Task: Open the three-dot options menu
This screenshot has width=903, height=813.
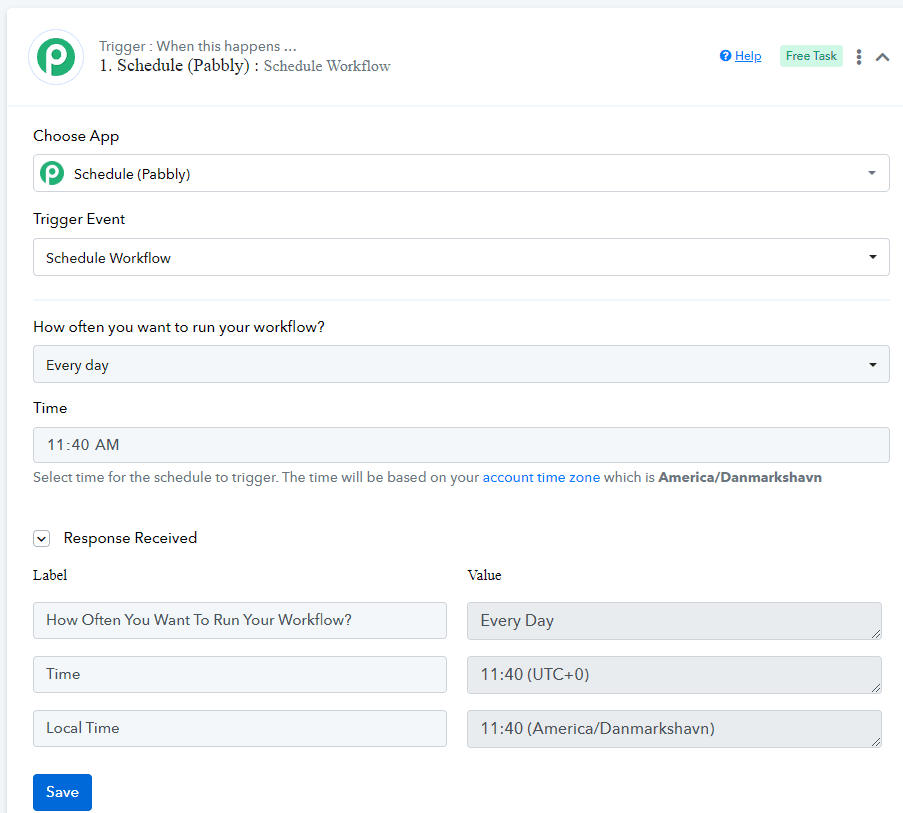Action: pos(859,56)
